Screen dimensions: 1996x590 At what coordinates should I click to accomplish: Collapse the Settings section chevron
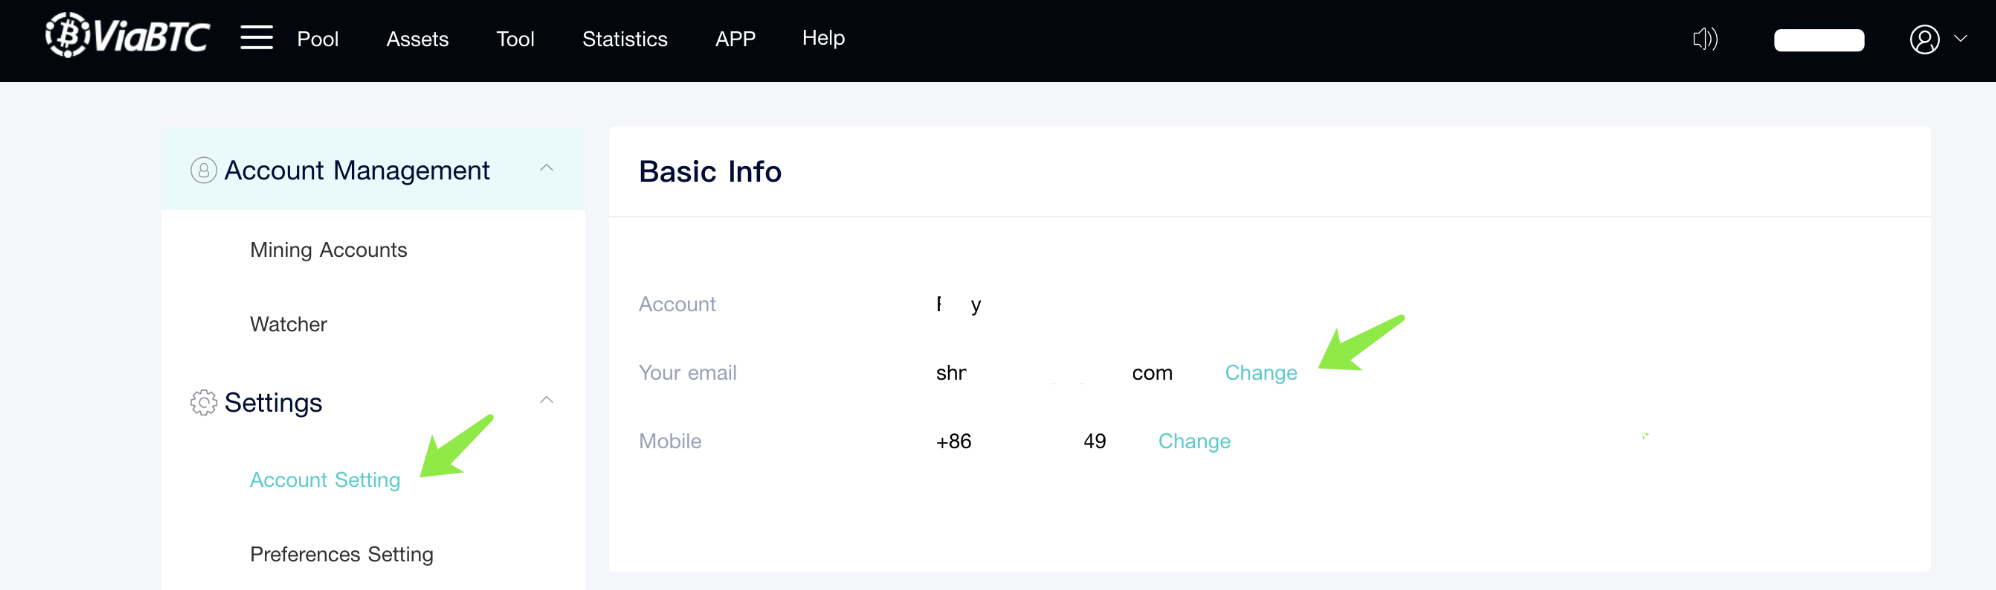tap(547, 400)
